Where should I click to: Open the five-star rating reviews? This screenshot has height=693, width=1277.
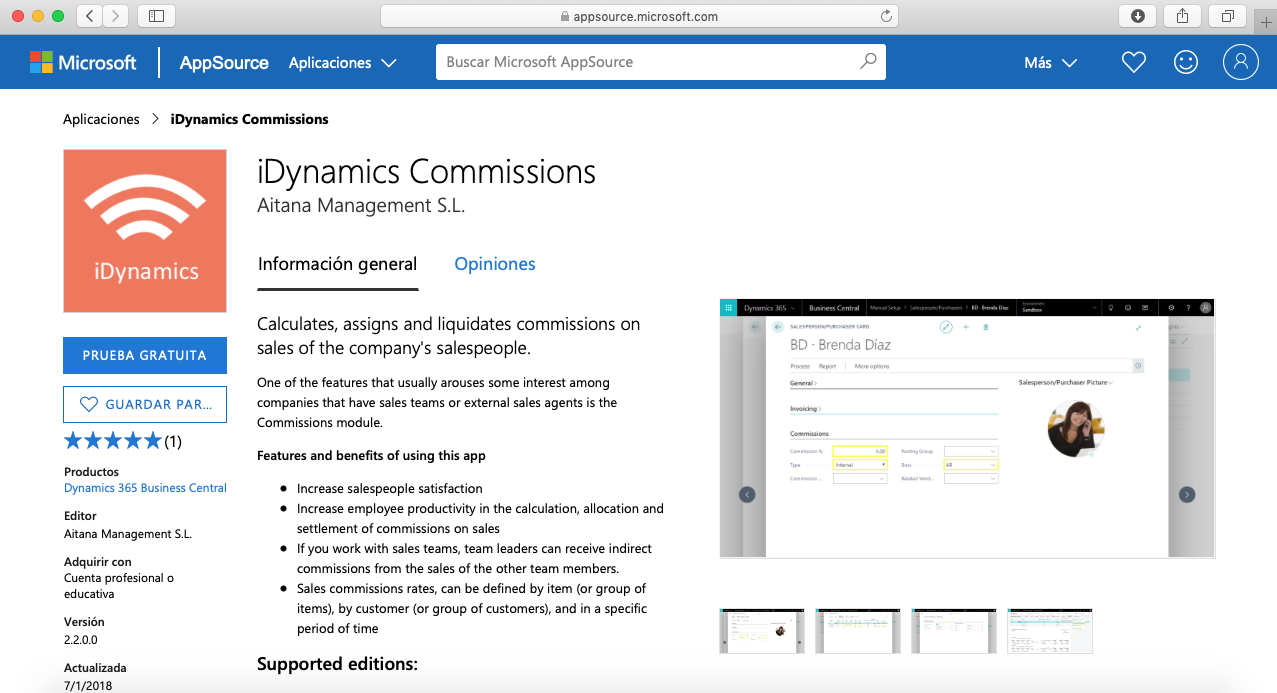[x=122, y=441]
